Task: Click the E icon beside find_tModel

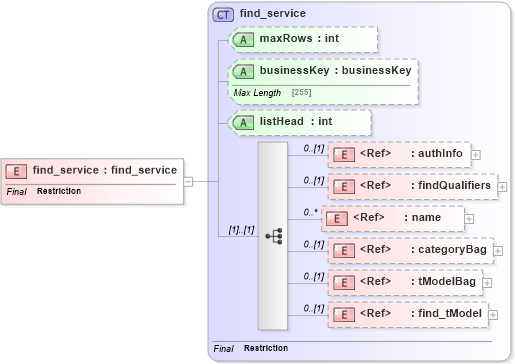Action: point(344,315)
